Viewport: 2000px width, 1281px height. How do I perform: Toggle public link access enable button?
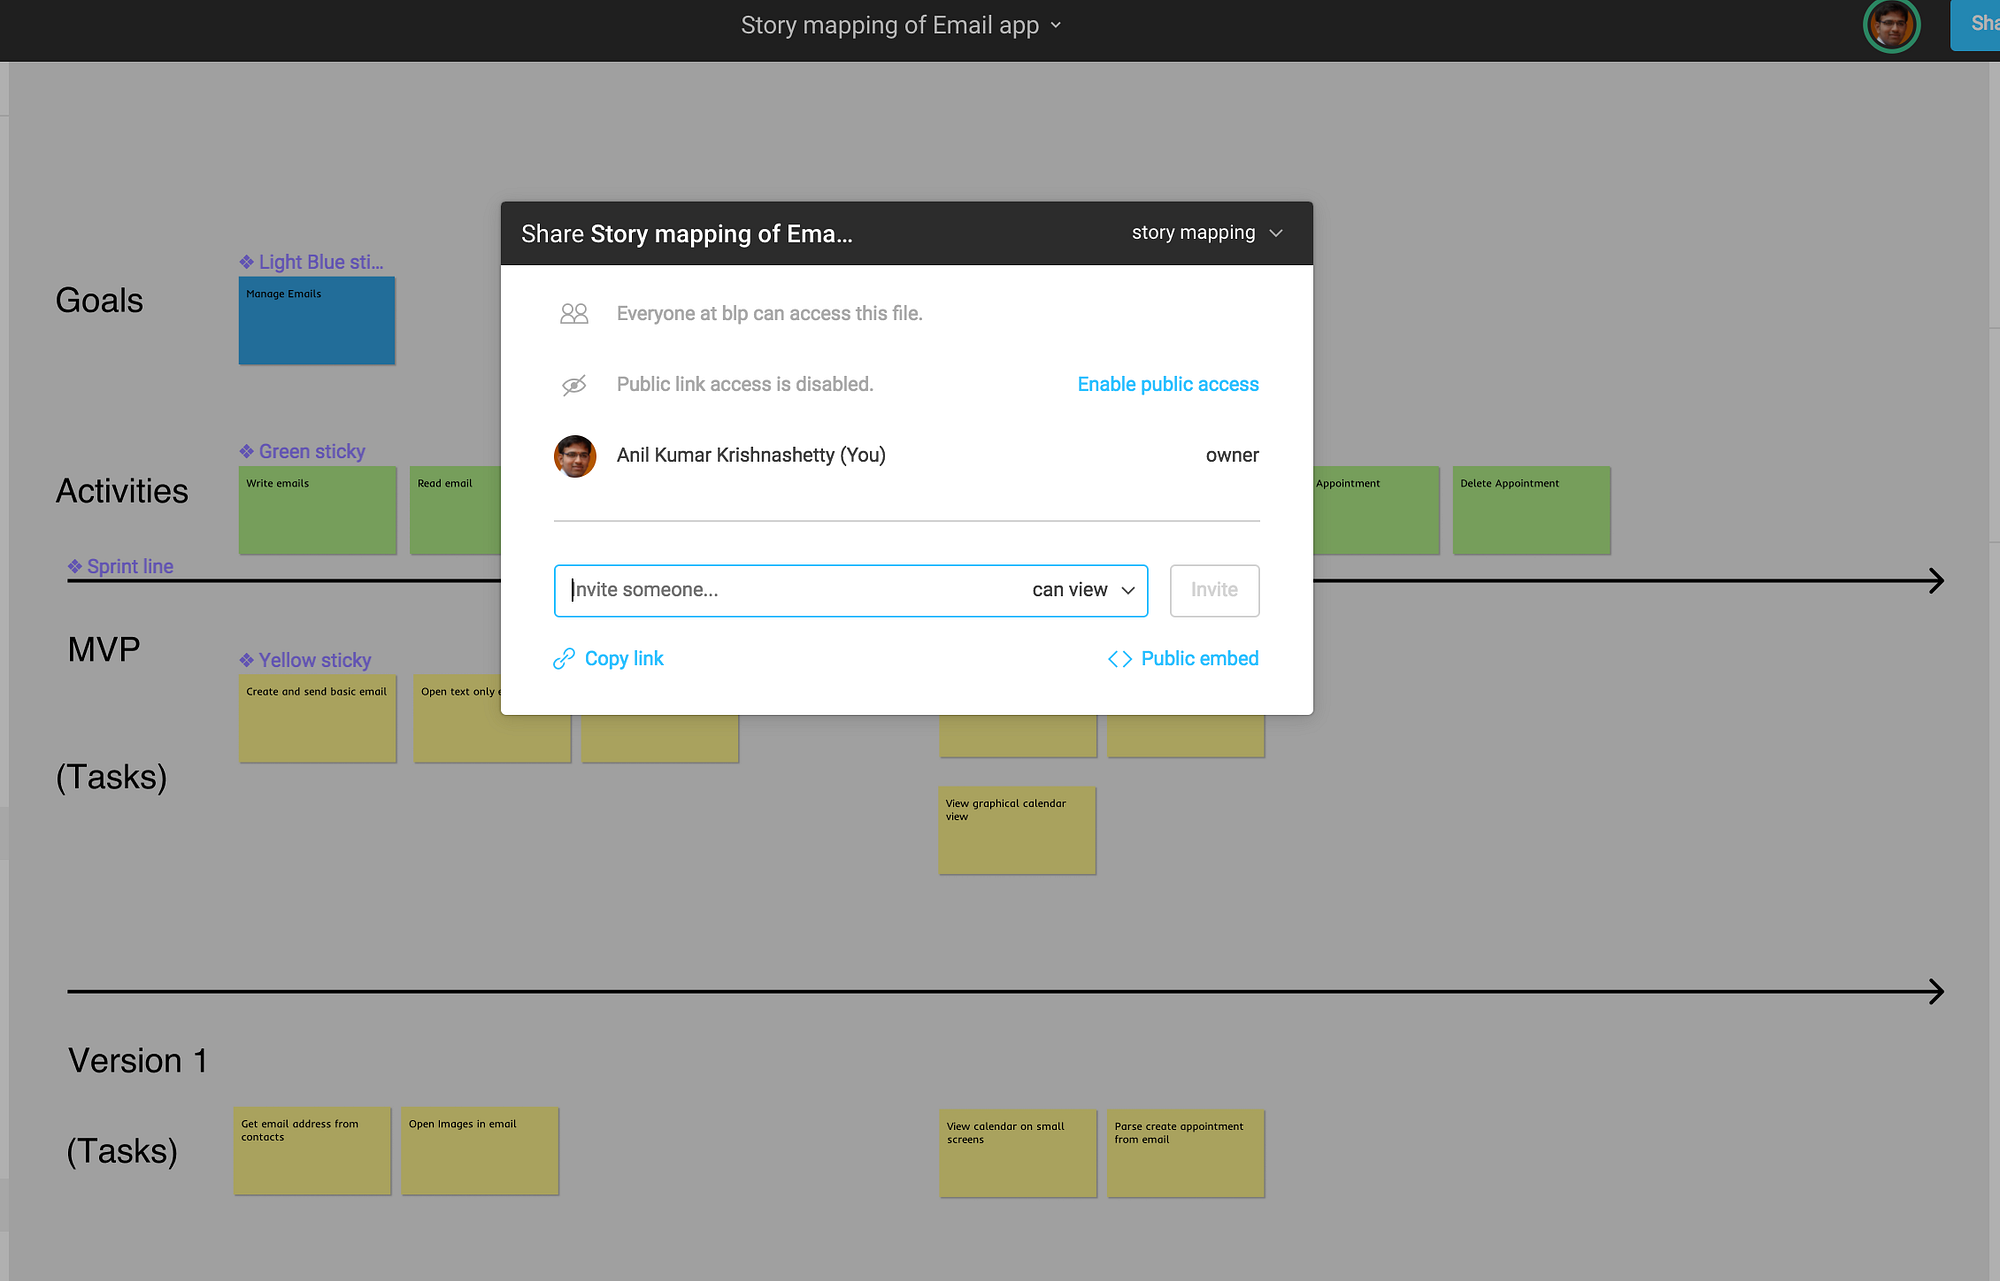tap(1166, 383)
